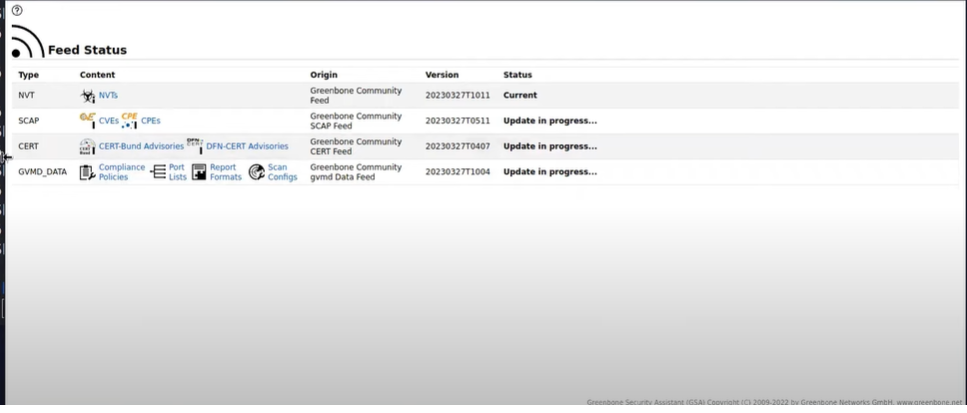Click the Port Lists icon
967x413 pixels.
pos(158,172)
